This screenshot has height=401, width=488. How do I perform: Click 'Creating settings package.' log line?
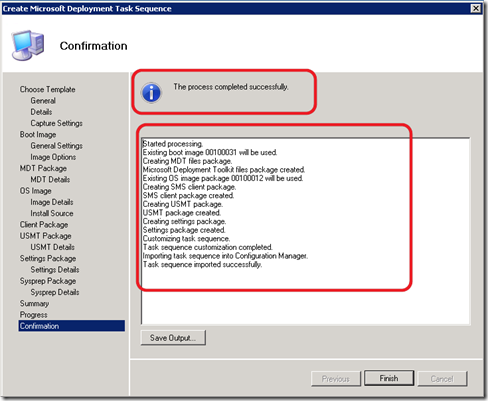click(184, 222)
